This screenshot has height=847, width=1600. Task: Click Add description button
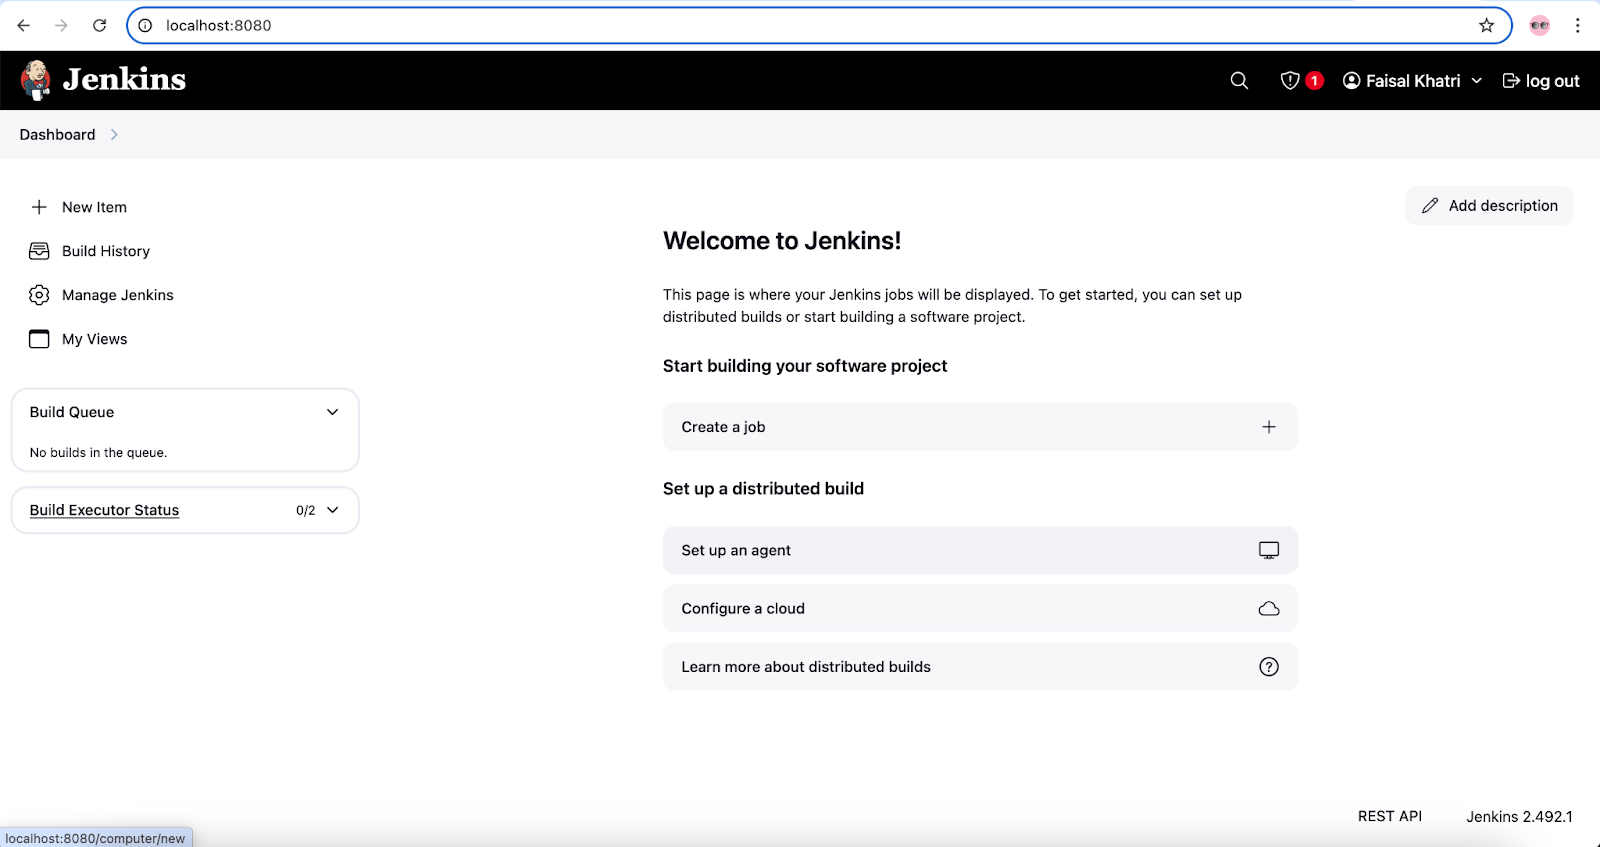click(x=1489, y=206)
